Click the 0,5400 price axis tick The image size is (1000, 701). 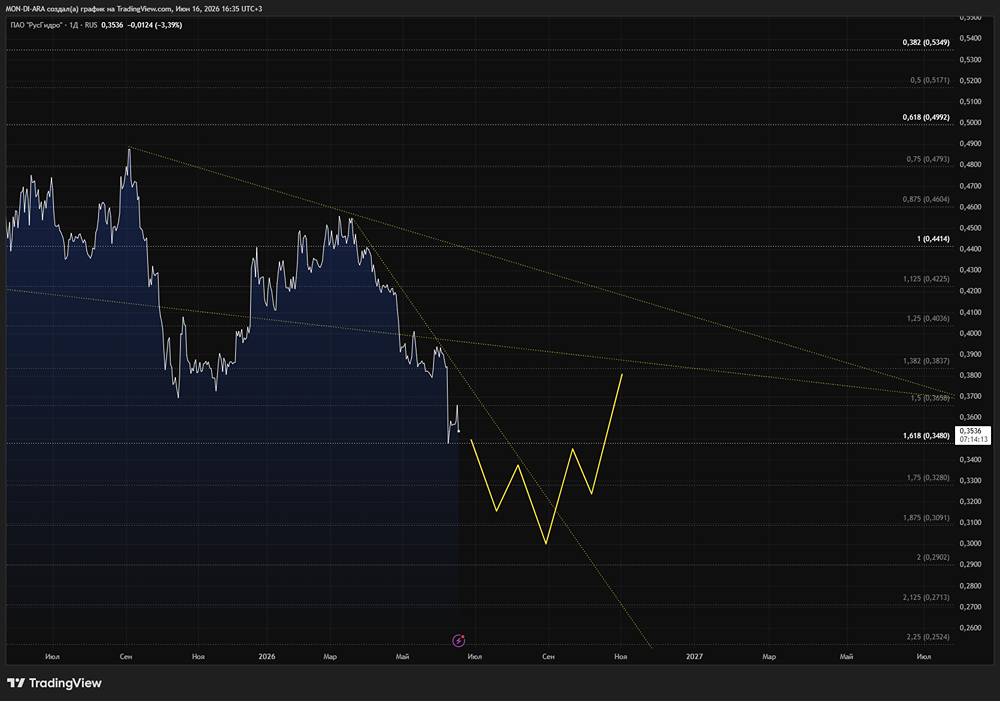coord(970,38)
